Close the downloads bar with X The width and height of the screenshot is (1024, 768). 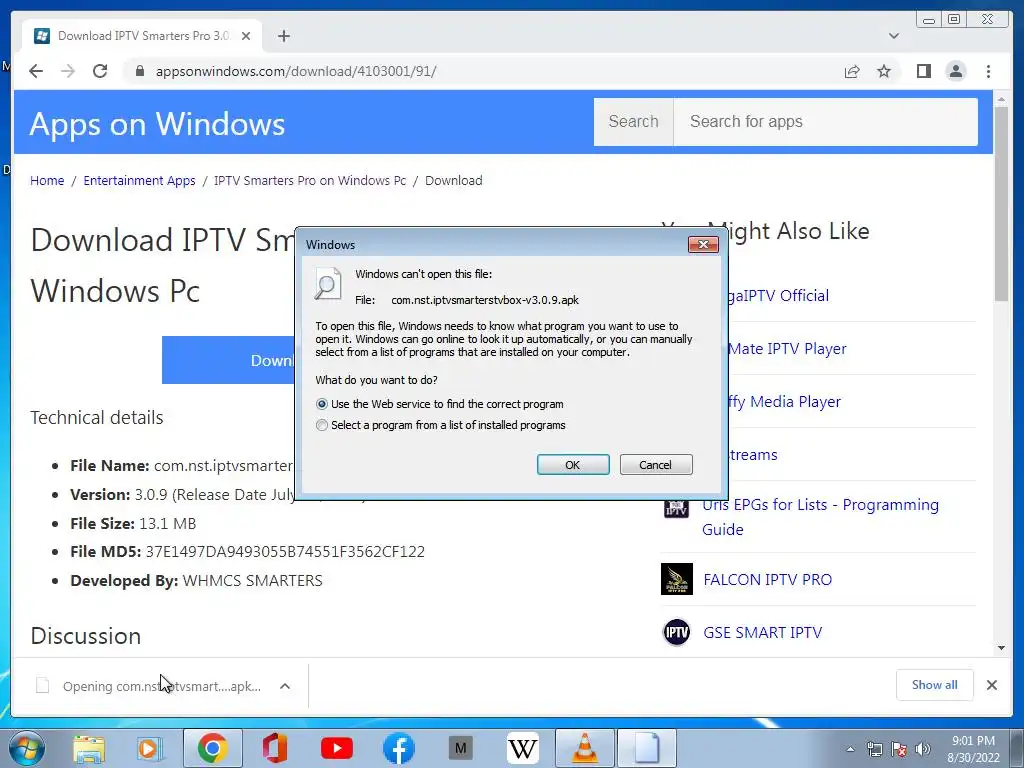(991, 685)
